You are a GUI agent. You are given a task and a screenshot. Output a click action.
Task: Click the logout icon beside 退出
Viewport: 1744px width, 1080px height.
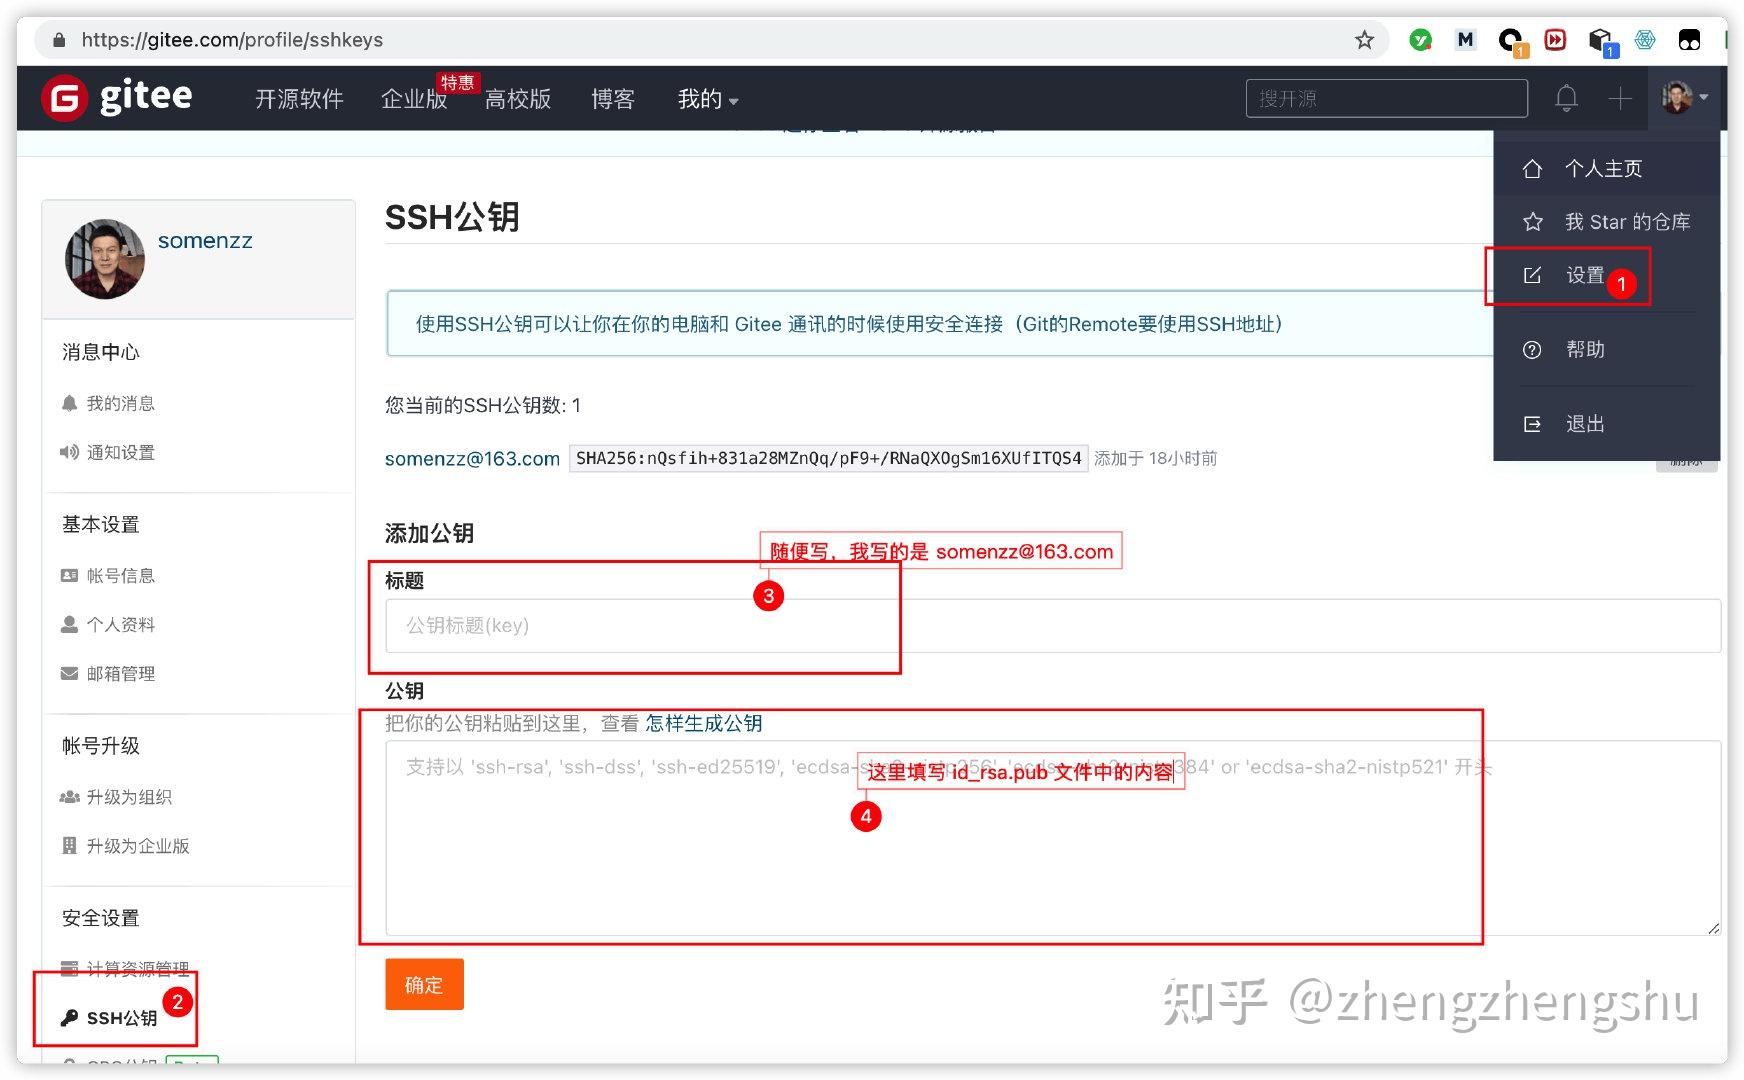(x=1532, y=423)
